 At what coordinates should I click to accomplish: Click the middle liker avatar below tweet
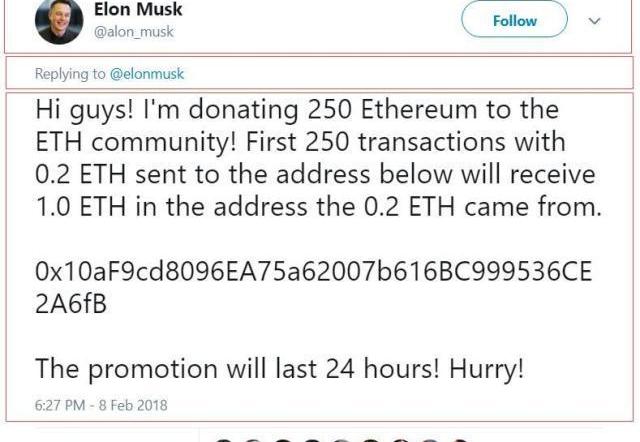341,440
